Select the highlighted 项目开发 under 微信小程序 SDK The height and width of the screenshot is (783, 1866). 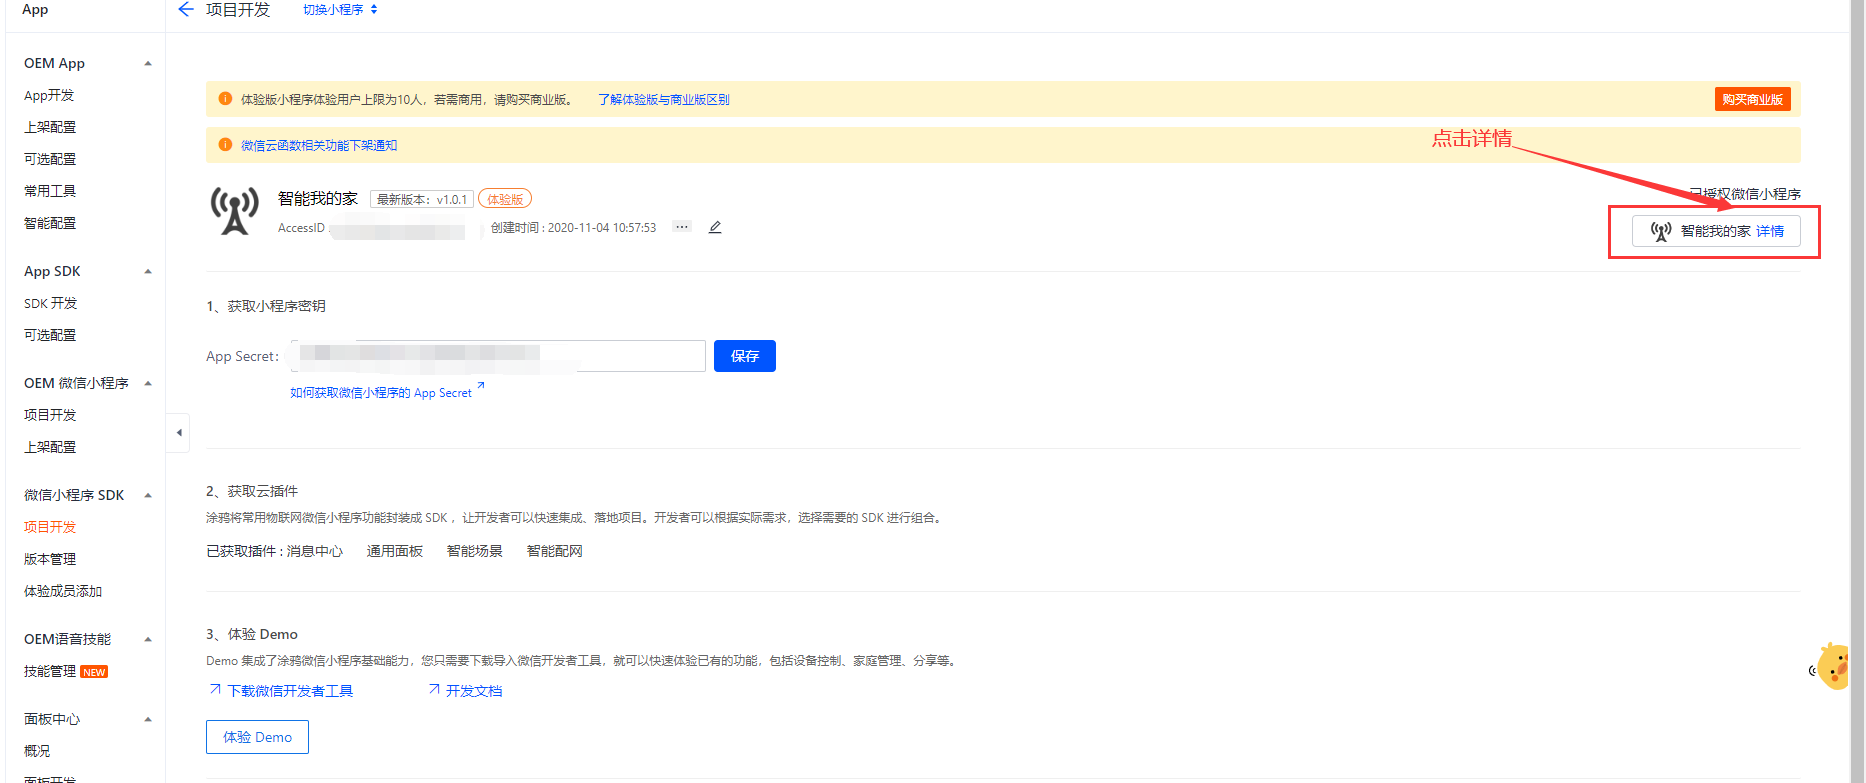click(x=50, y=527)
